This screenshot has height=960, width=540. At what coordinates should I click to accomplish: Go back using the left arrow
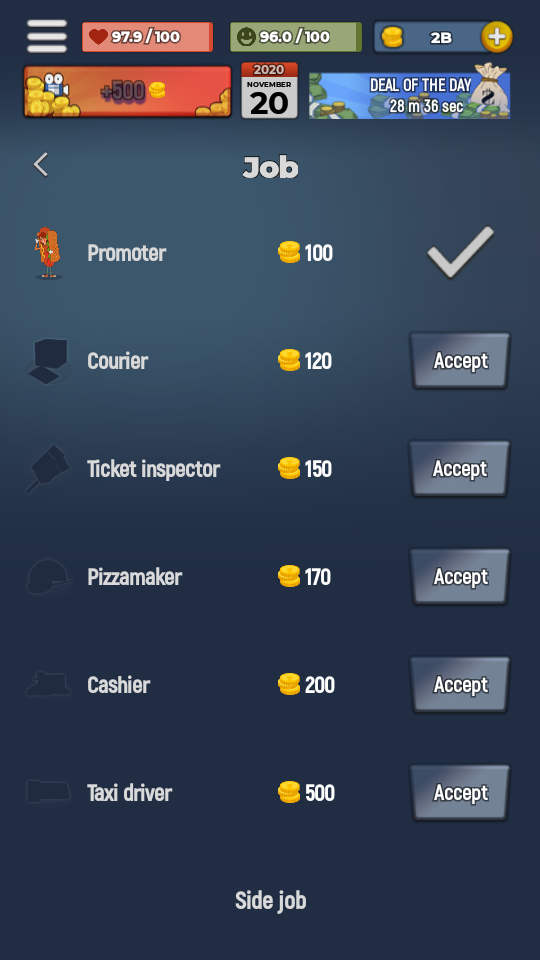point(41,165)
